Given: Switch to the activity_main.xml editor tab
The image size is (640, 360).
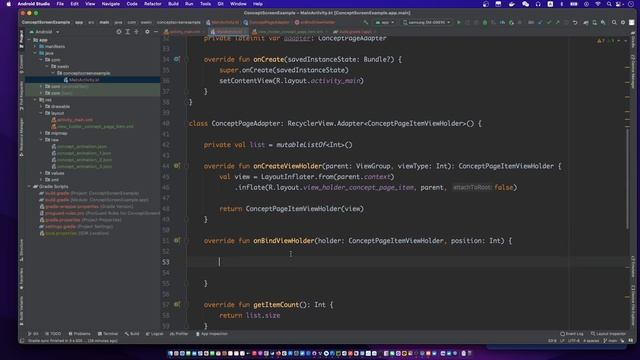Looking at the screenshot, I should coord(182,32).
